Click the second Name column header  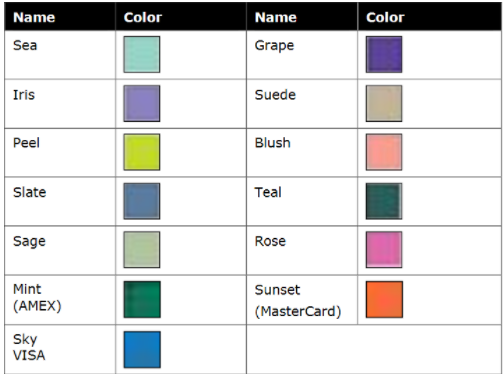[276, 17]
